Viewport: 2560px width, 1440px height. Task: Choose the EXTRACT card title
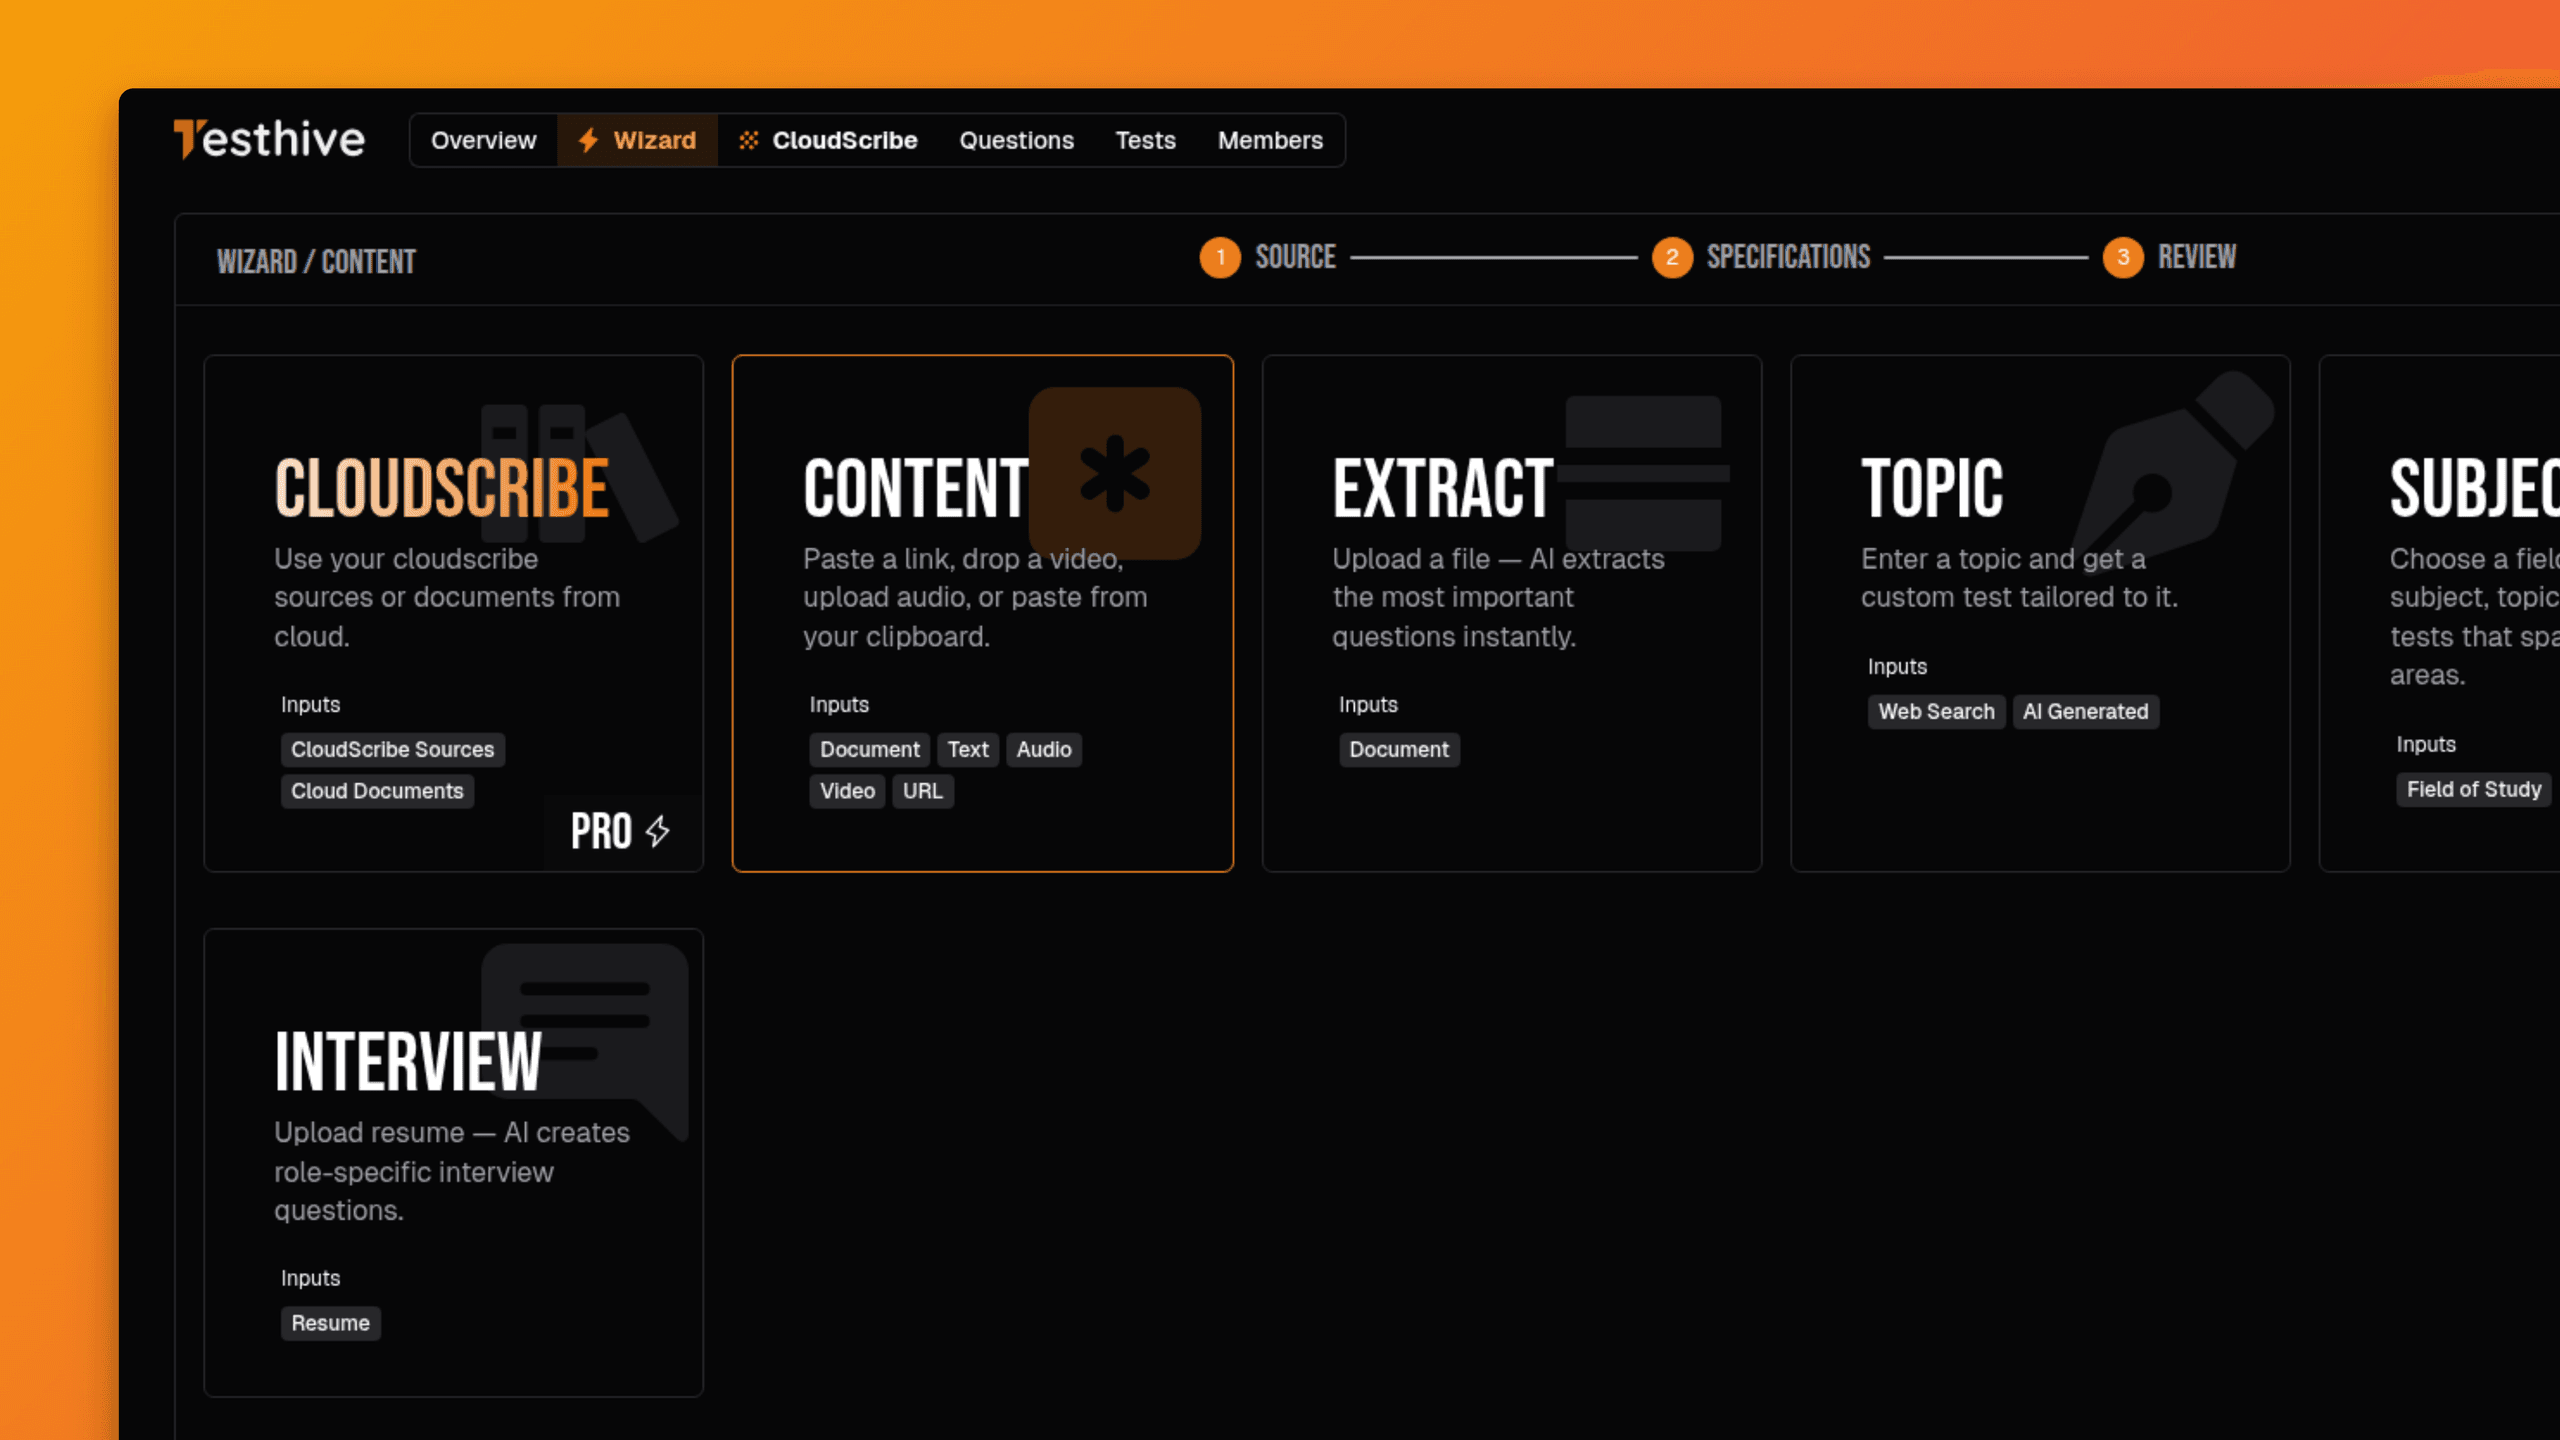coord(1443,488)
